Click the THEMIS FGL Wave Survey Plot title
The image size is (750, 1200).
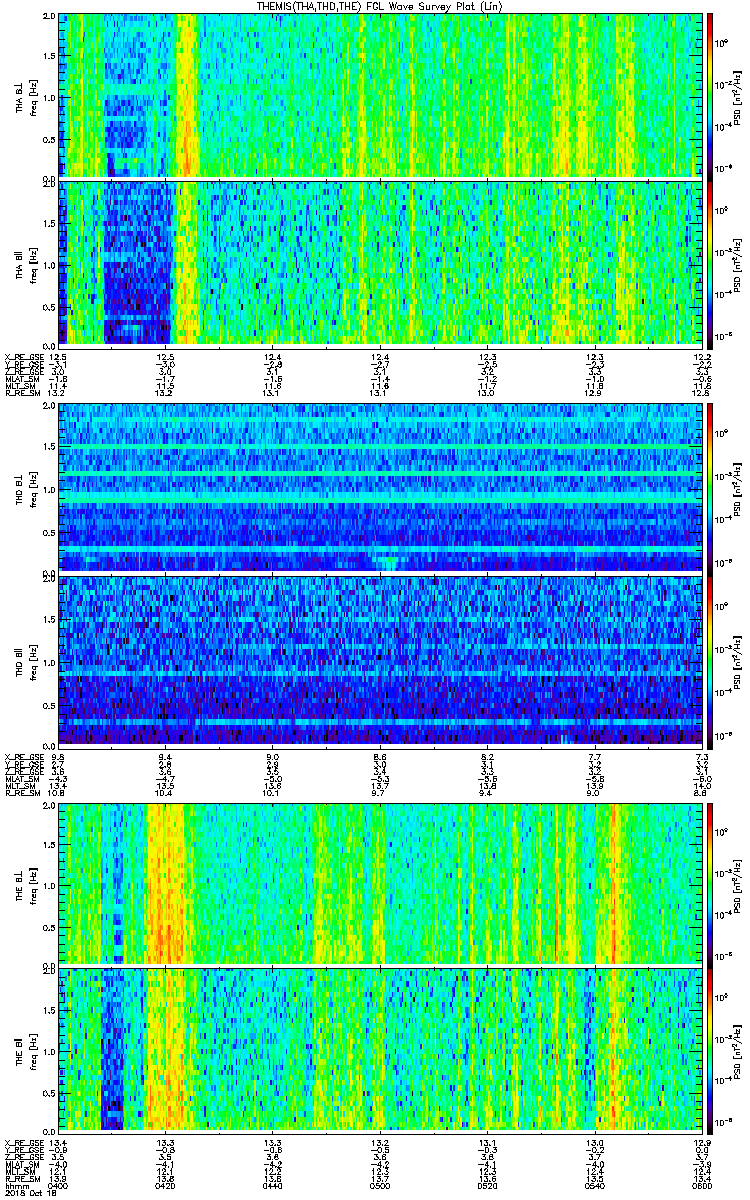[380, 7]
